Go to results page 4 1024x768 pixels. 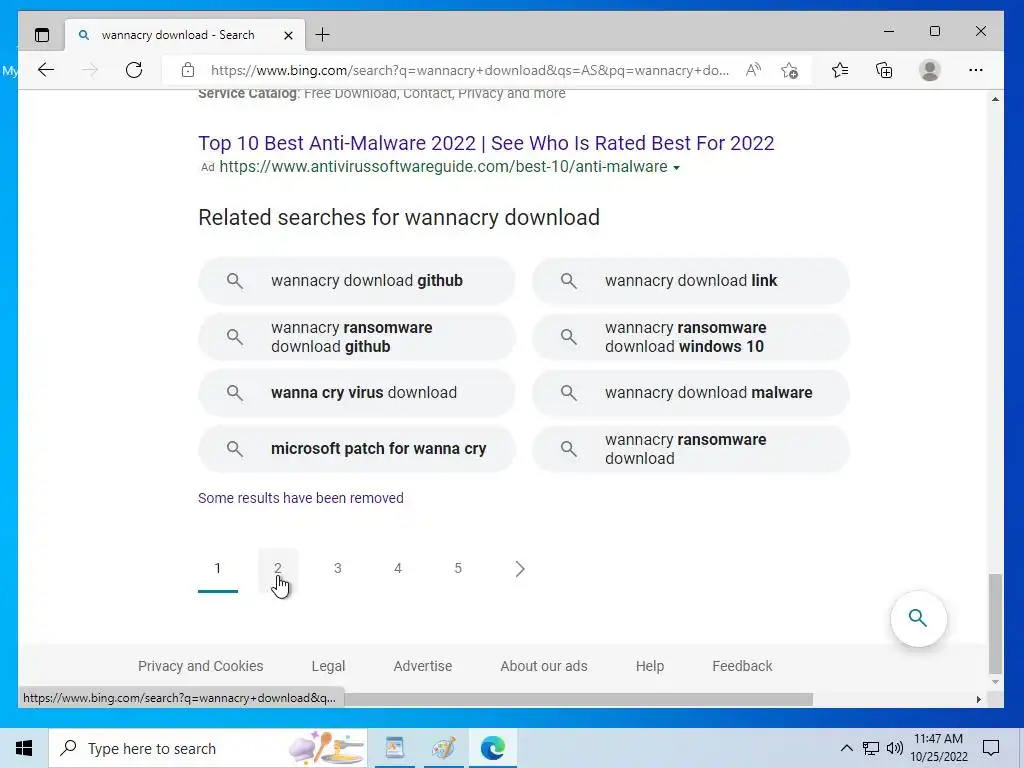click(398, 569)
